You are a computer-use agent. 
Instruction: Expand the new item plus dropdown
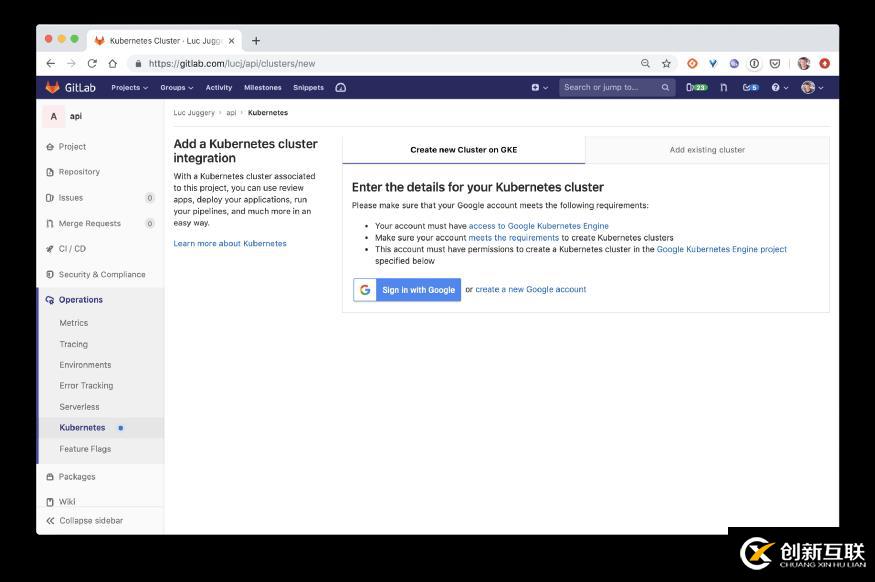pos(539,88)
